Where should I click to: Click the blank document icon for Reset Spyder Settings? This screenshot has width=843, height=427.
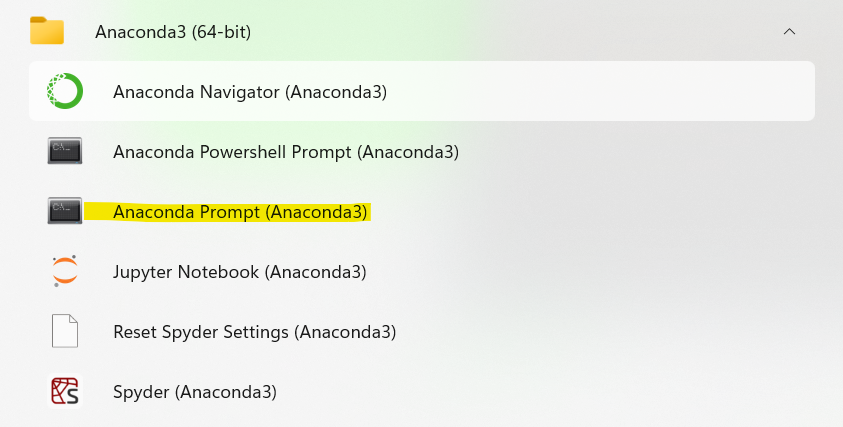65,331
